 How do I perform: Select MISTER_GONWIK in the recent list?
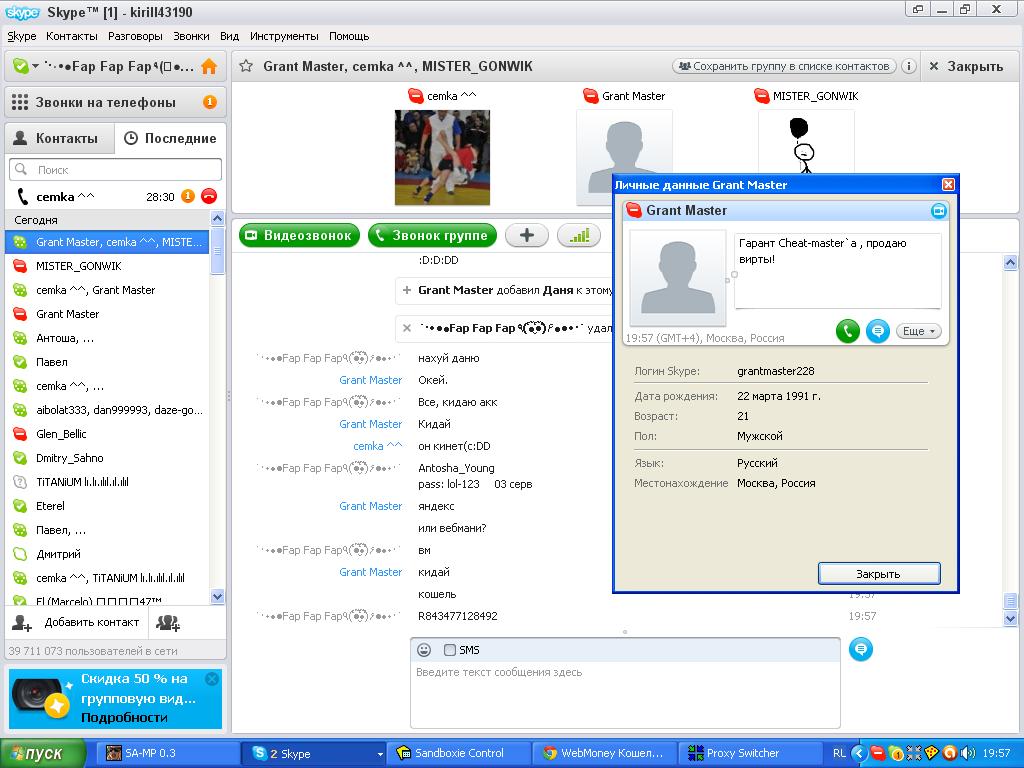(x=107, y=266)
